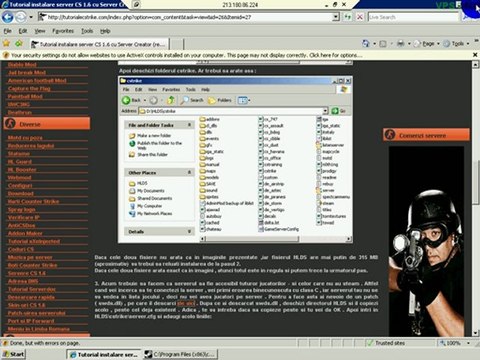Select the Tutorial instalare server tab
480x360 pixels.
(x=99, y=44)
